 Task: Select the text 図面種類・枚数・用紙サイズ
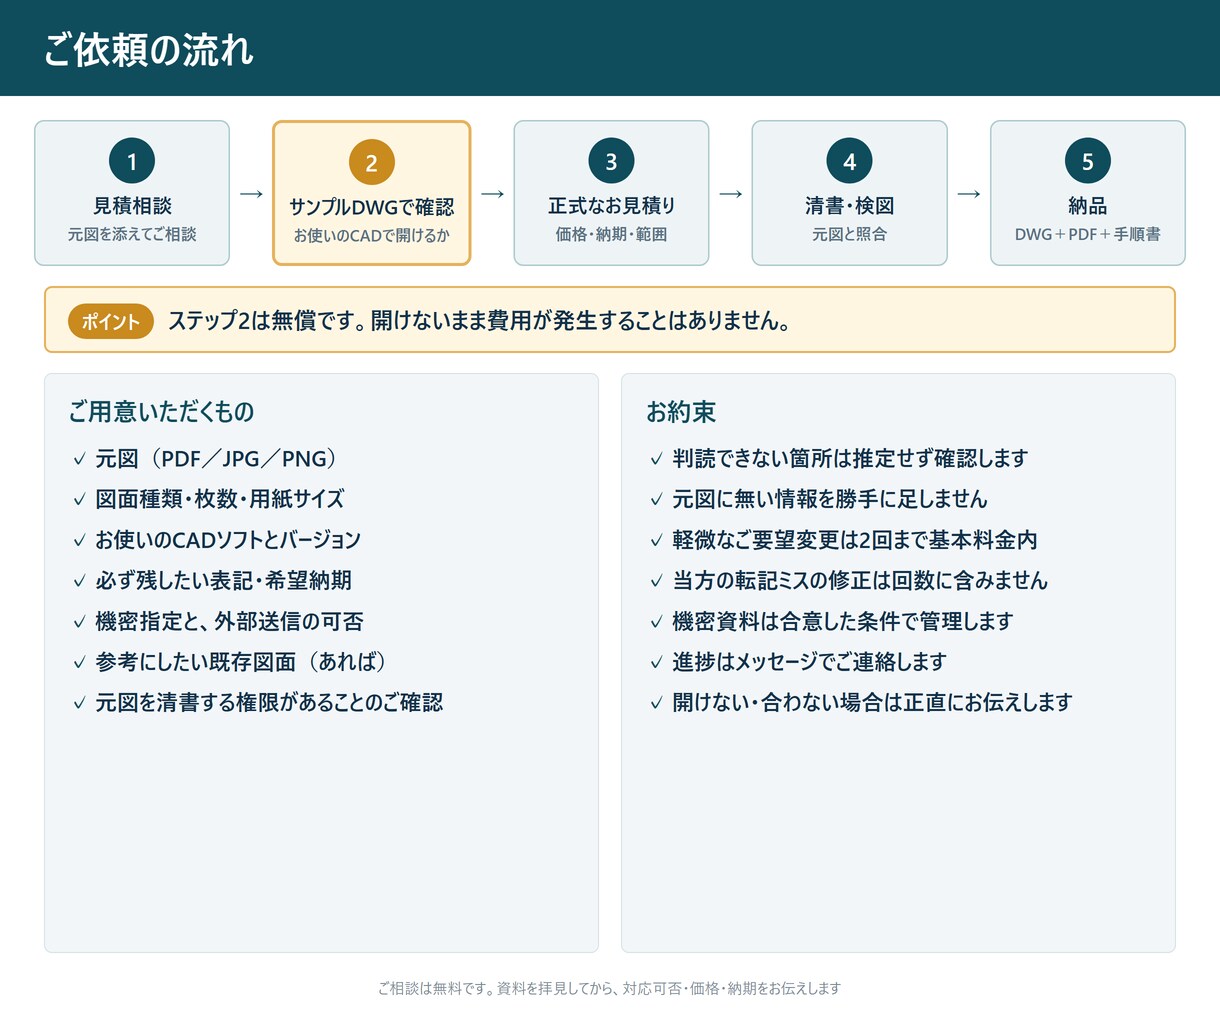tap(220, 499)
